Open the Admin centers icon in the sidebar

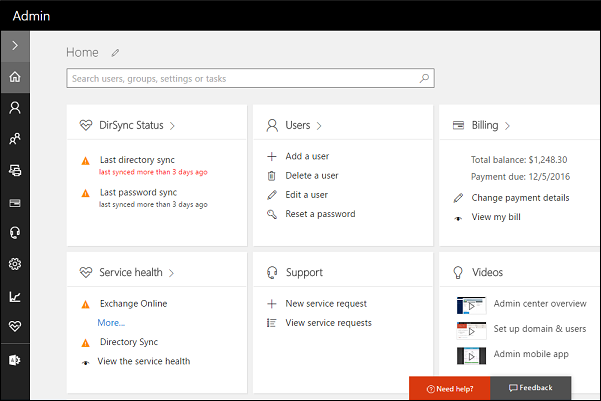pyautogui.click(x=15, y=359)
